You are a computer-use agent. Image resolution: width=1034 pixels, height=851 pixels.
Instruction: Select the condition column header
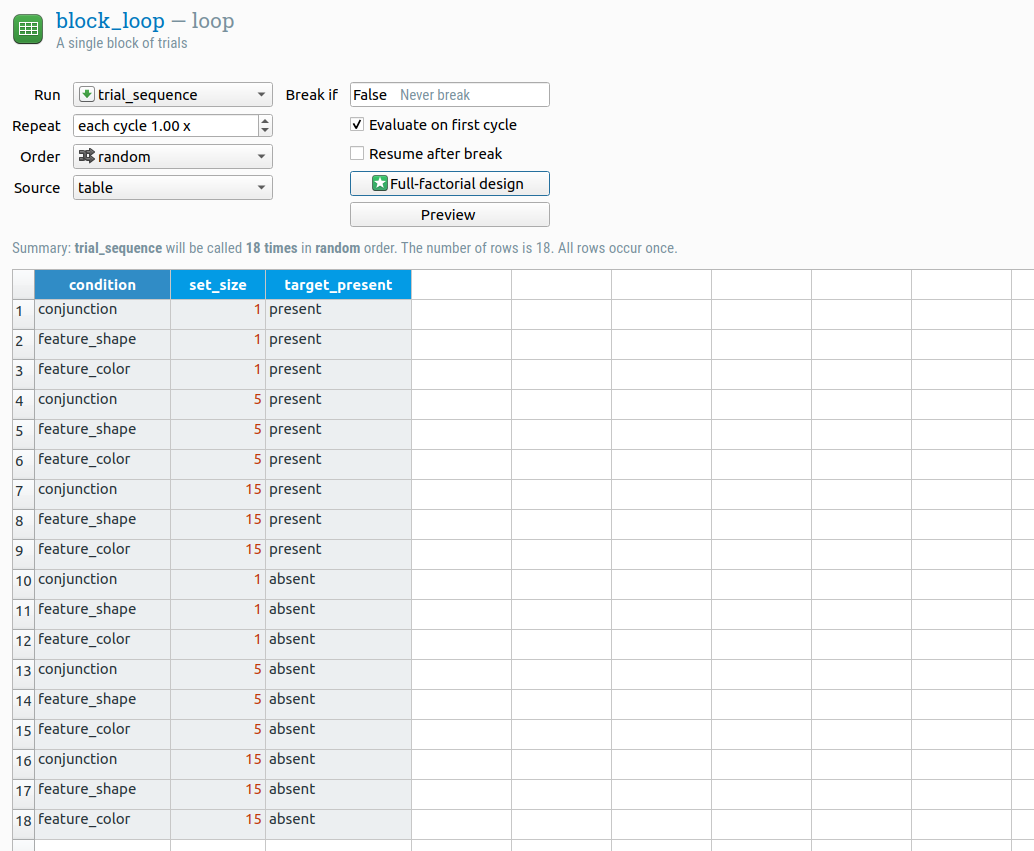[x=102, y=284]
